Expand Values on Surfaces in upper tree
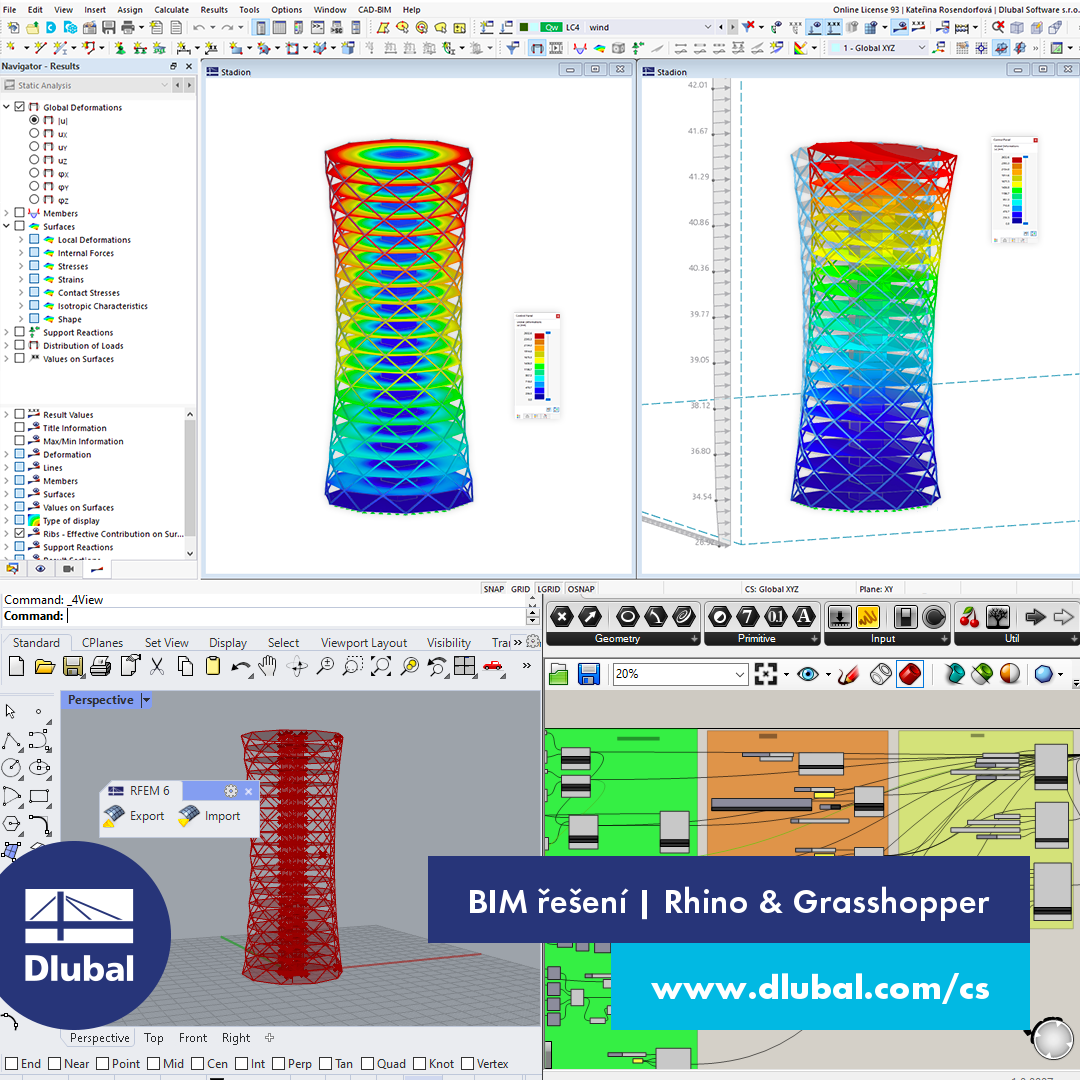 pyautogui.click(x=6, y=358)
